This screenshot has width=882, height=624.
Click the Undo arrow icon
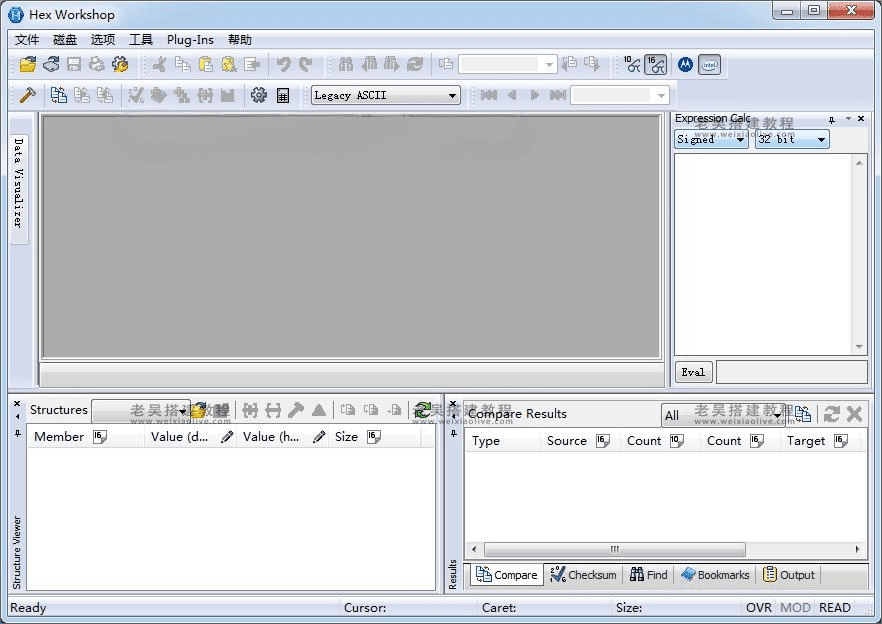(284, 64)
